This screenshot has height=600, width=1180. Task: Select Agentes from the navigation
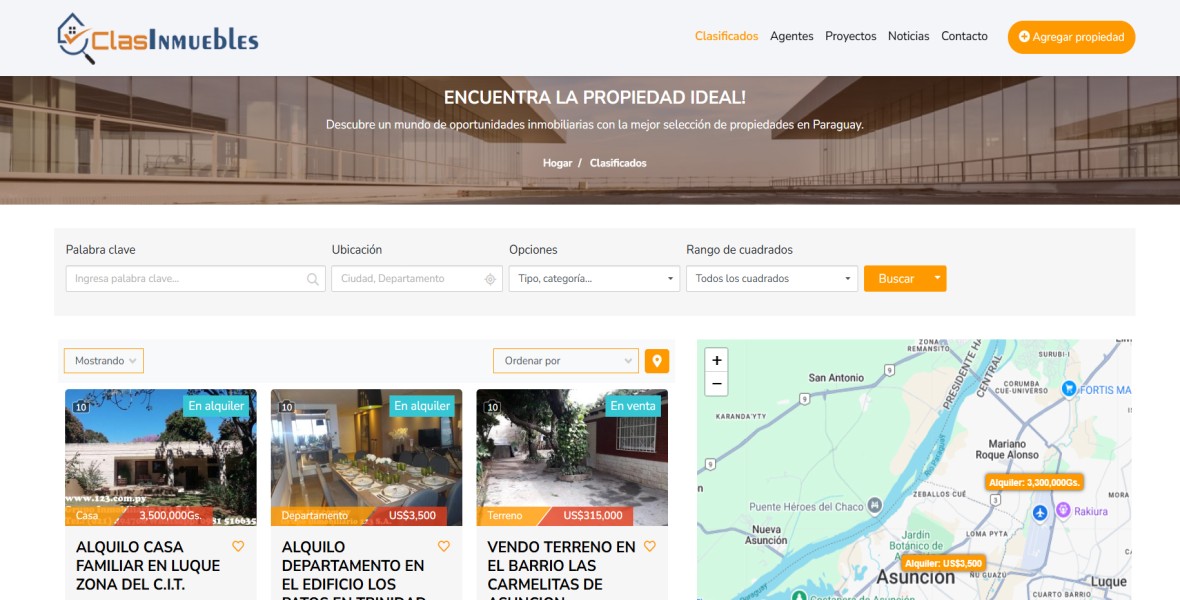[791, 36]
